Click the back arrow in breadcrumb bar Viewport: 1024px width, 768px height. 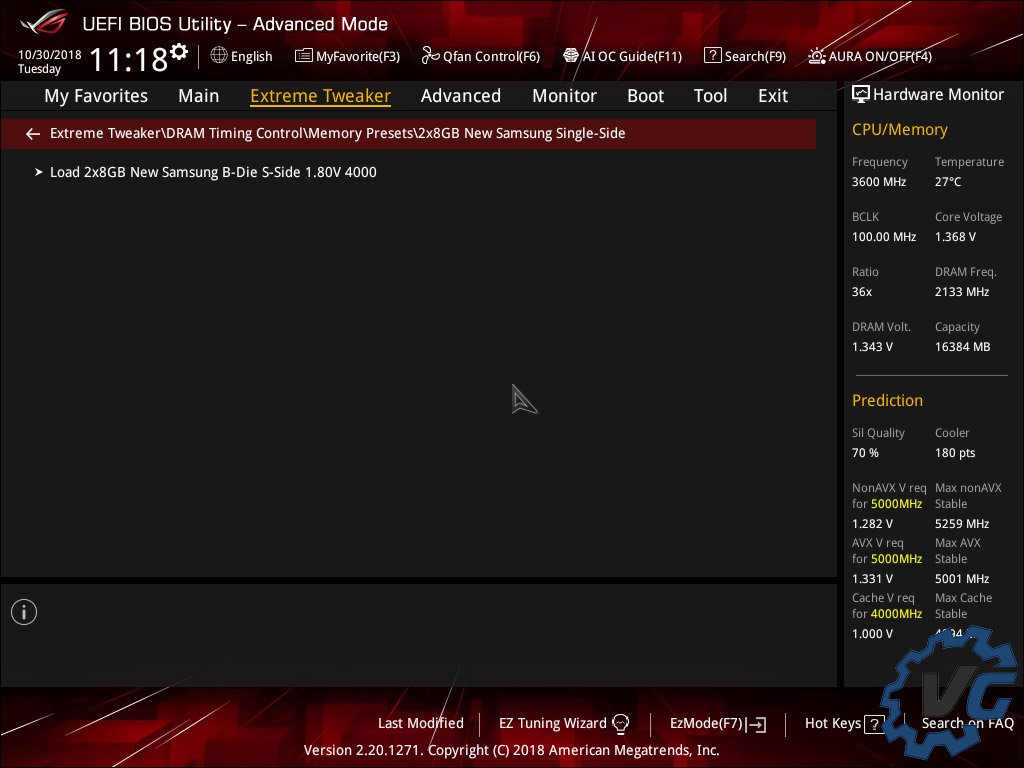[x=33, y=133]
